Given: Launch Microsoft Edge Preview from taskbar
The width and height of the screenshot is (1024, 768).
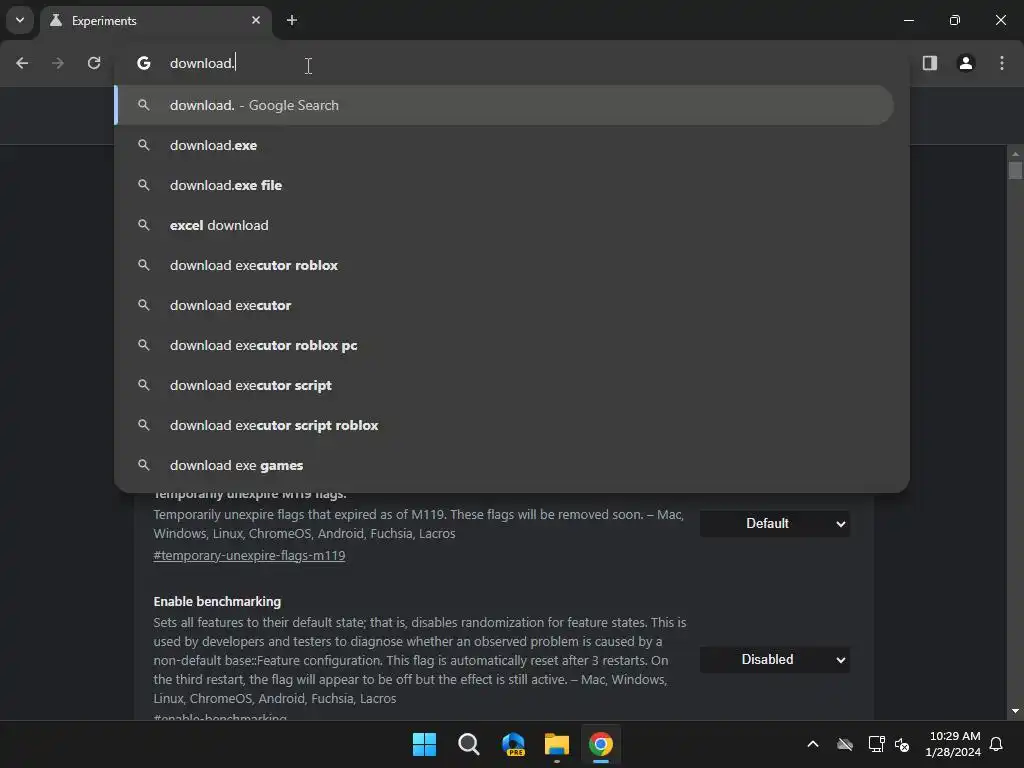Looking at the screenshot, I should click(x=513, y=744).
